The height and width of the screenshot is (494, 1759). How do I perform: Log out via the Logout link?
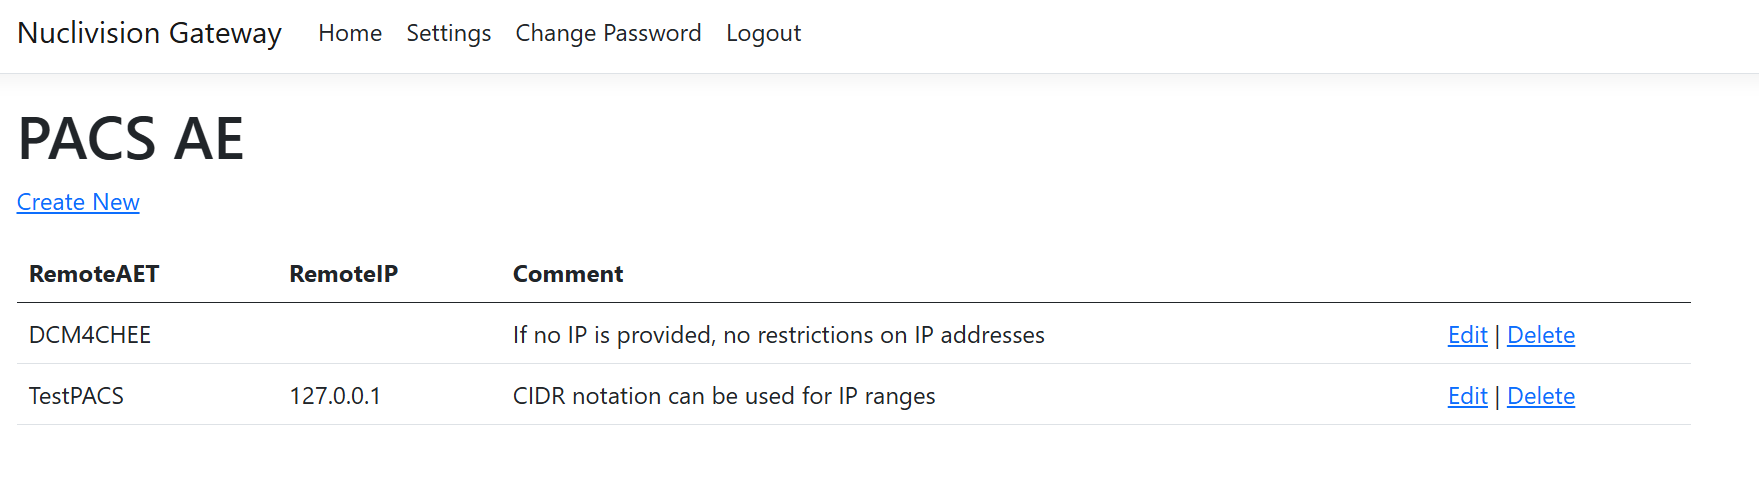coord(763,33)
